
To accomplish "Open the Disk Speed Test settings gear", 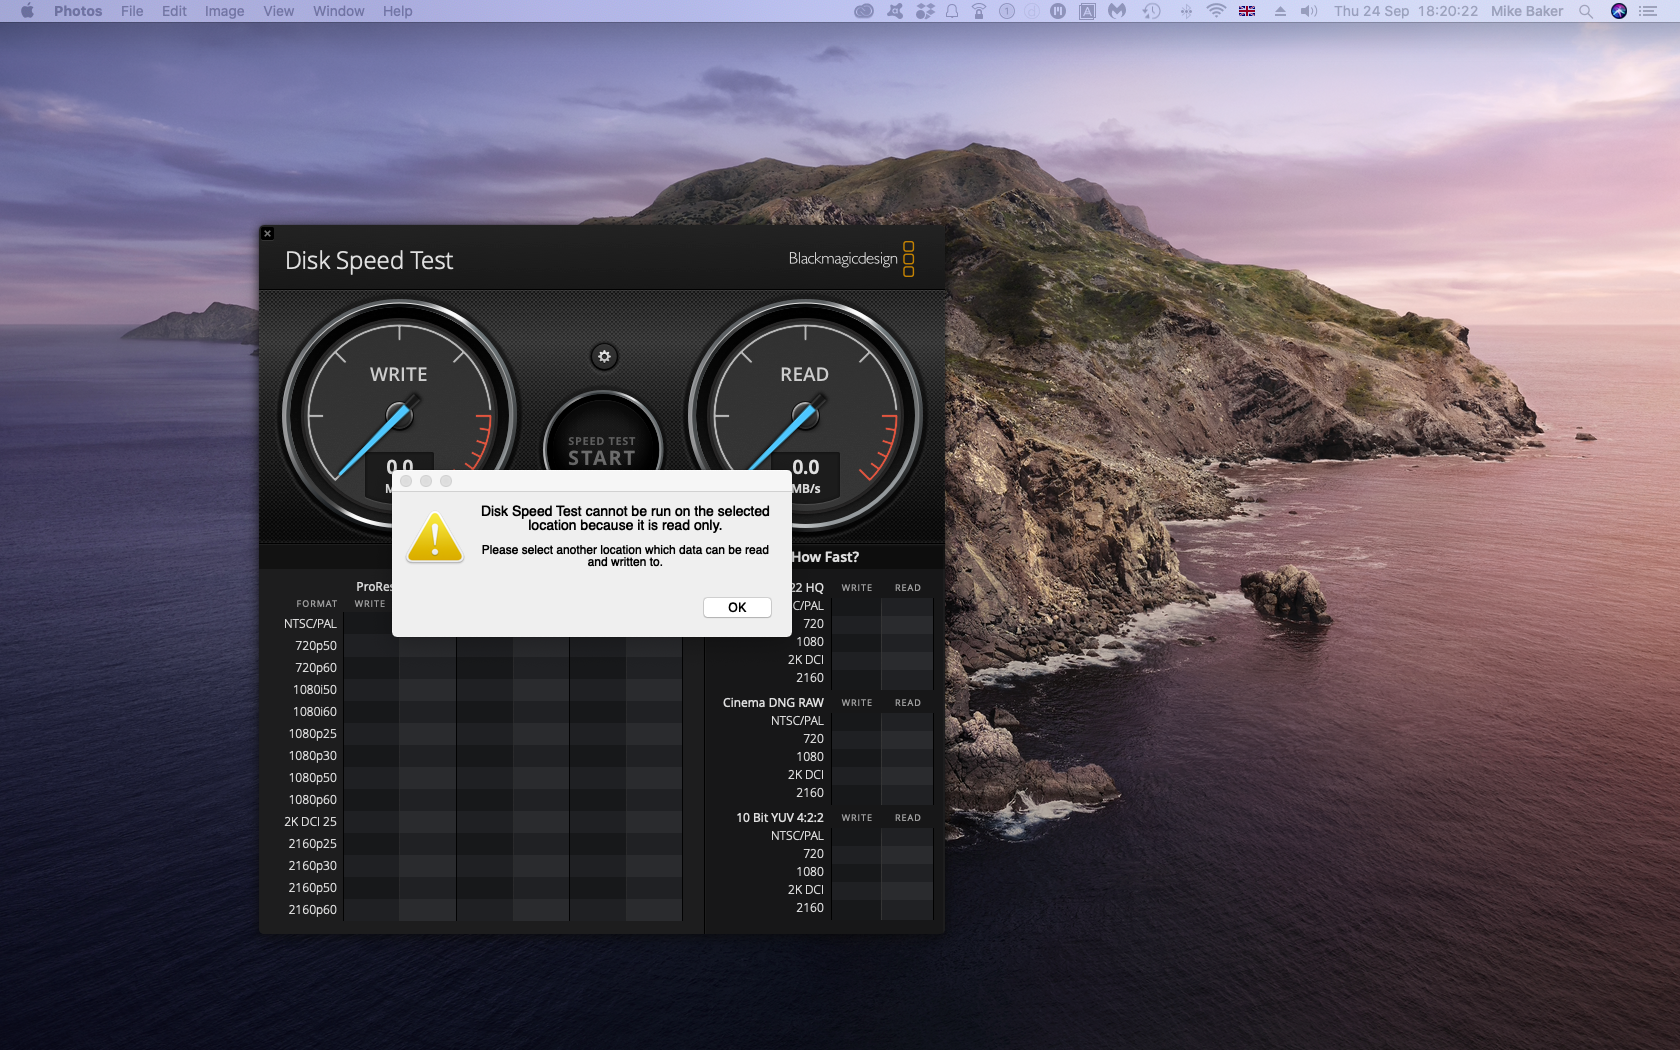I will pos(604,356).
